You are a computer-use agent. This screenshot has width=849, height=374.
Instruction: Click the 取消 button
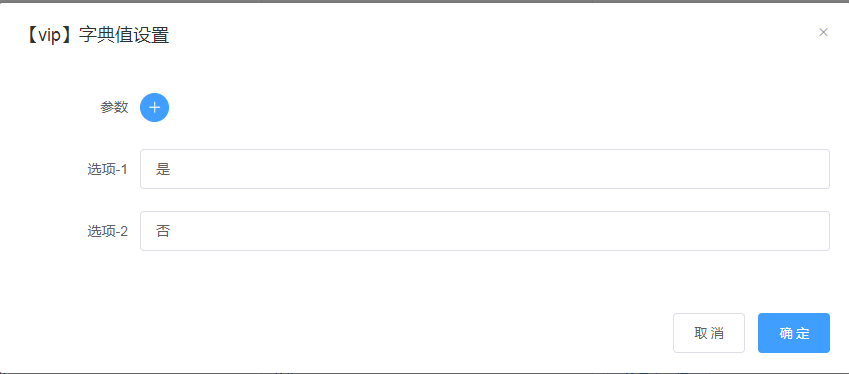(709, 333)
